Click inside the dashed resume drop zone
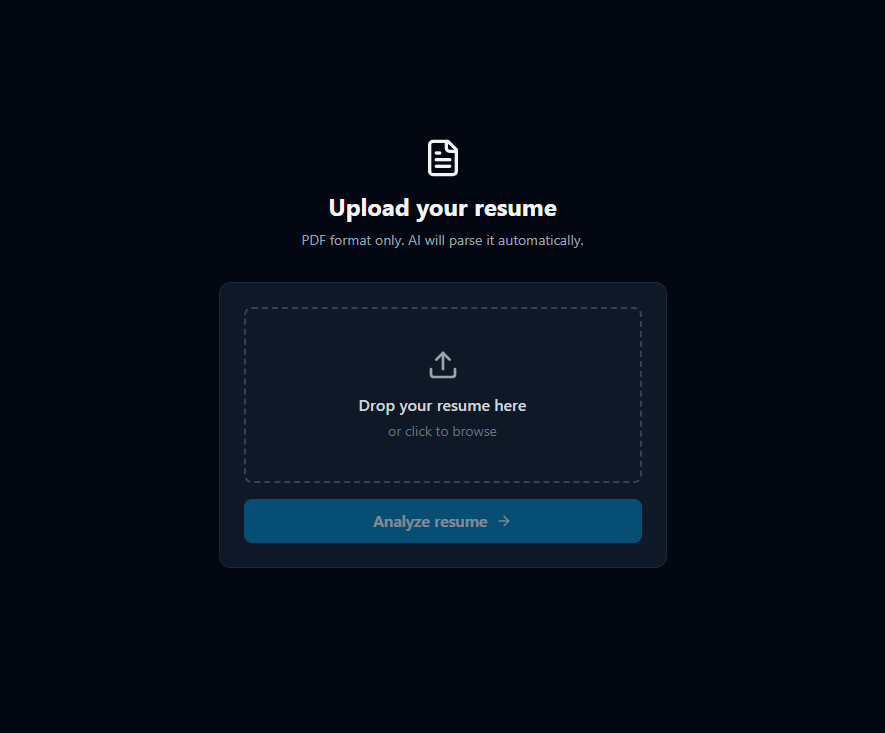This screenshot has height=733, width=885. click(442, 395)
